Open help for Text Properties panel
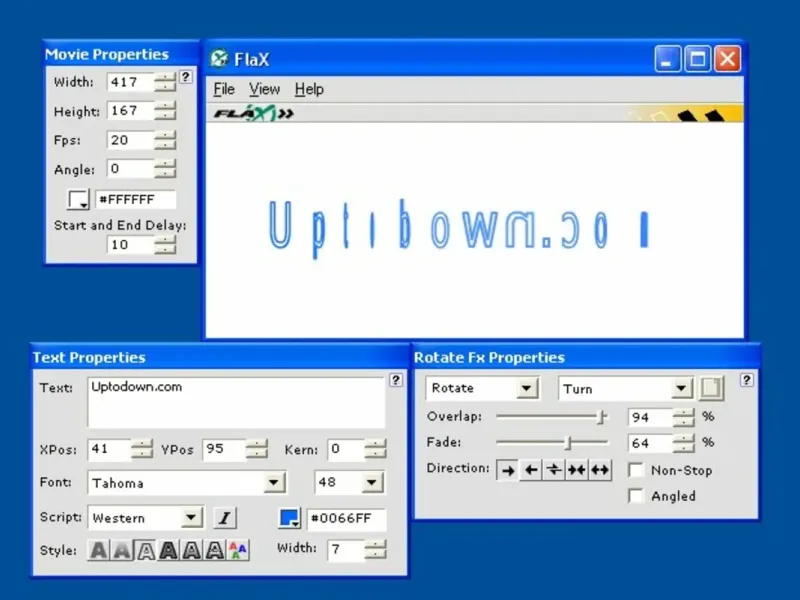800x600 pixels. coord(396,380)
